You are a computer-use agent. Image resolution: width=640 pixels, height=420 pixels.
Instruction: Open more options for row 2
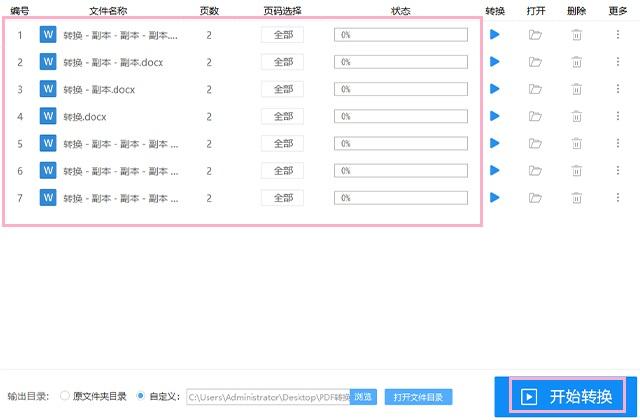(x=618, y=62)
